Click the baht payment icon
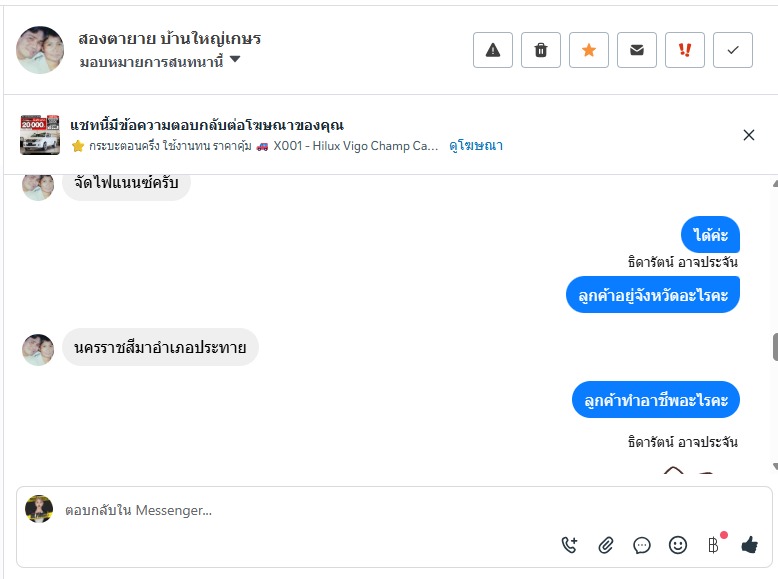Image resolution: width=778 pixels, height=579 pixels. point(713,545)
